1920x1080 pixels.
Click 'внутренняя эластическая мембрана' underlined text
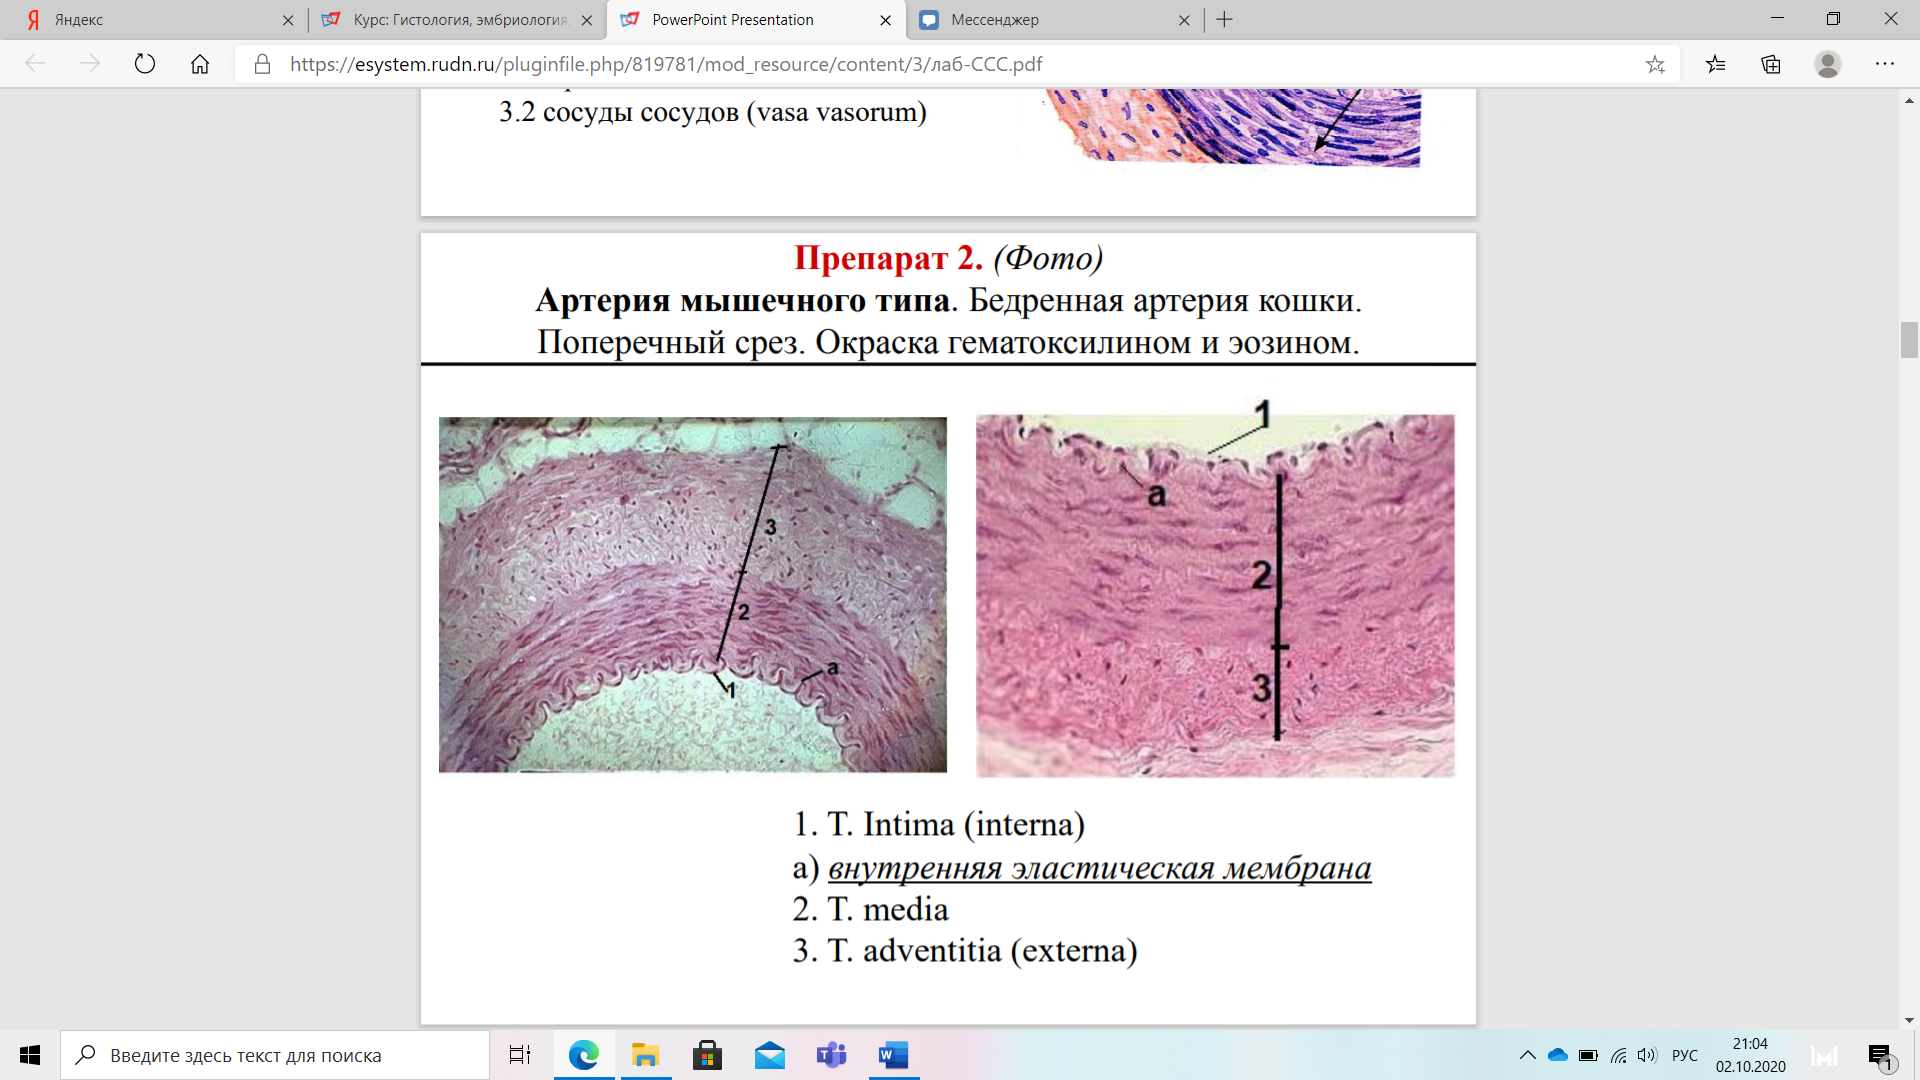point(1099,868)
